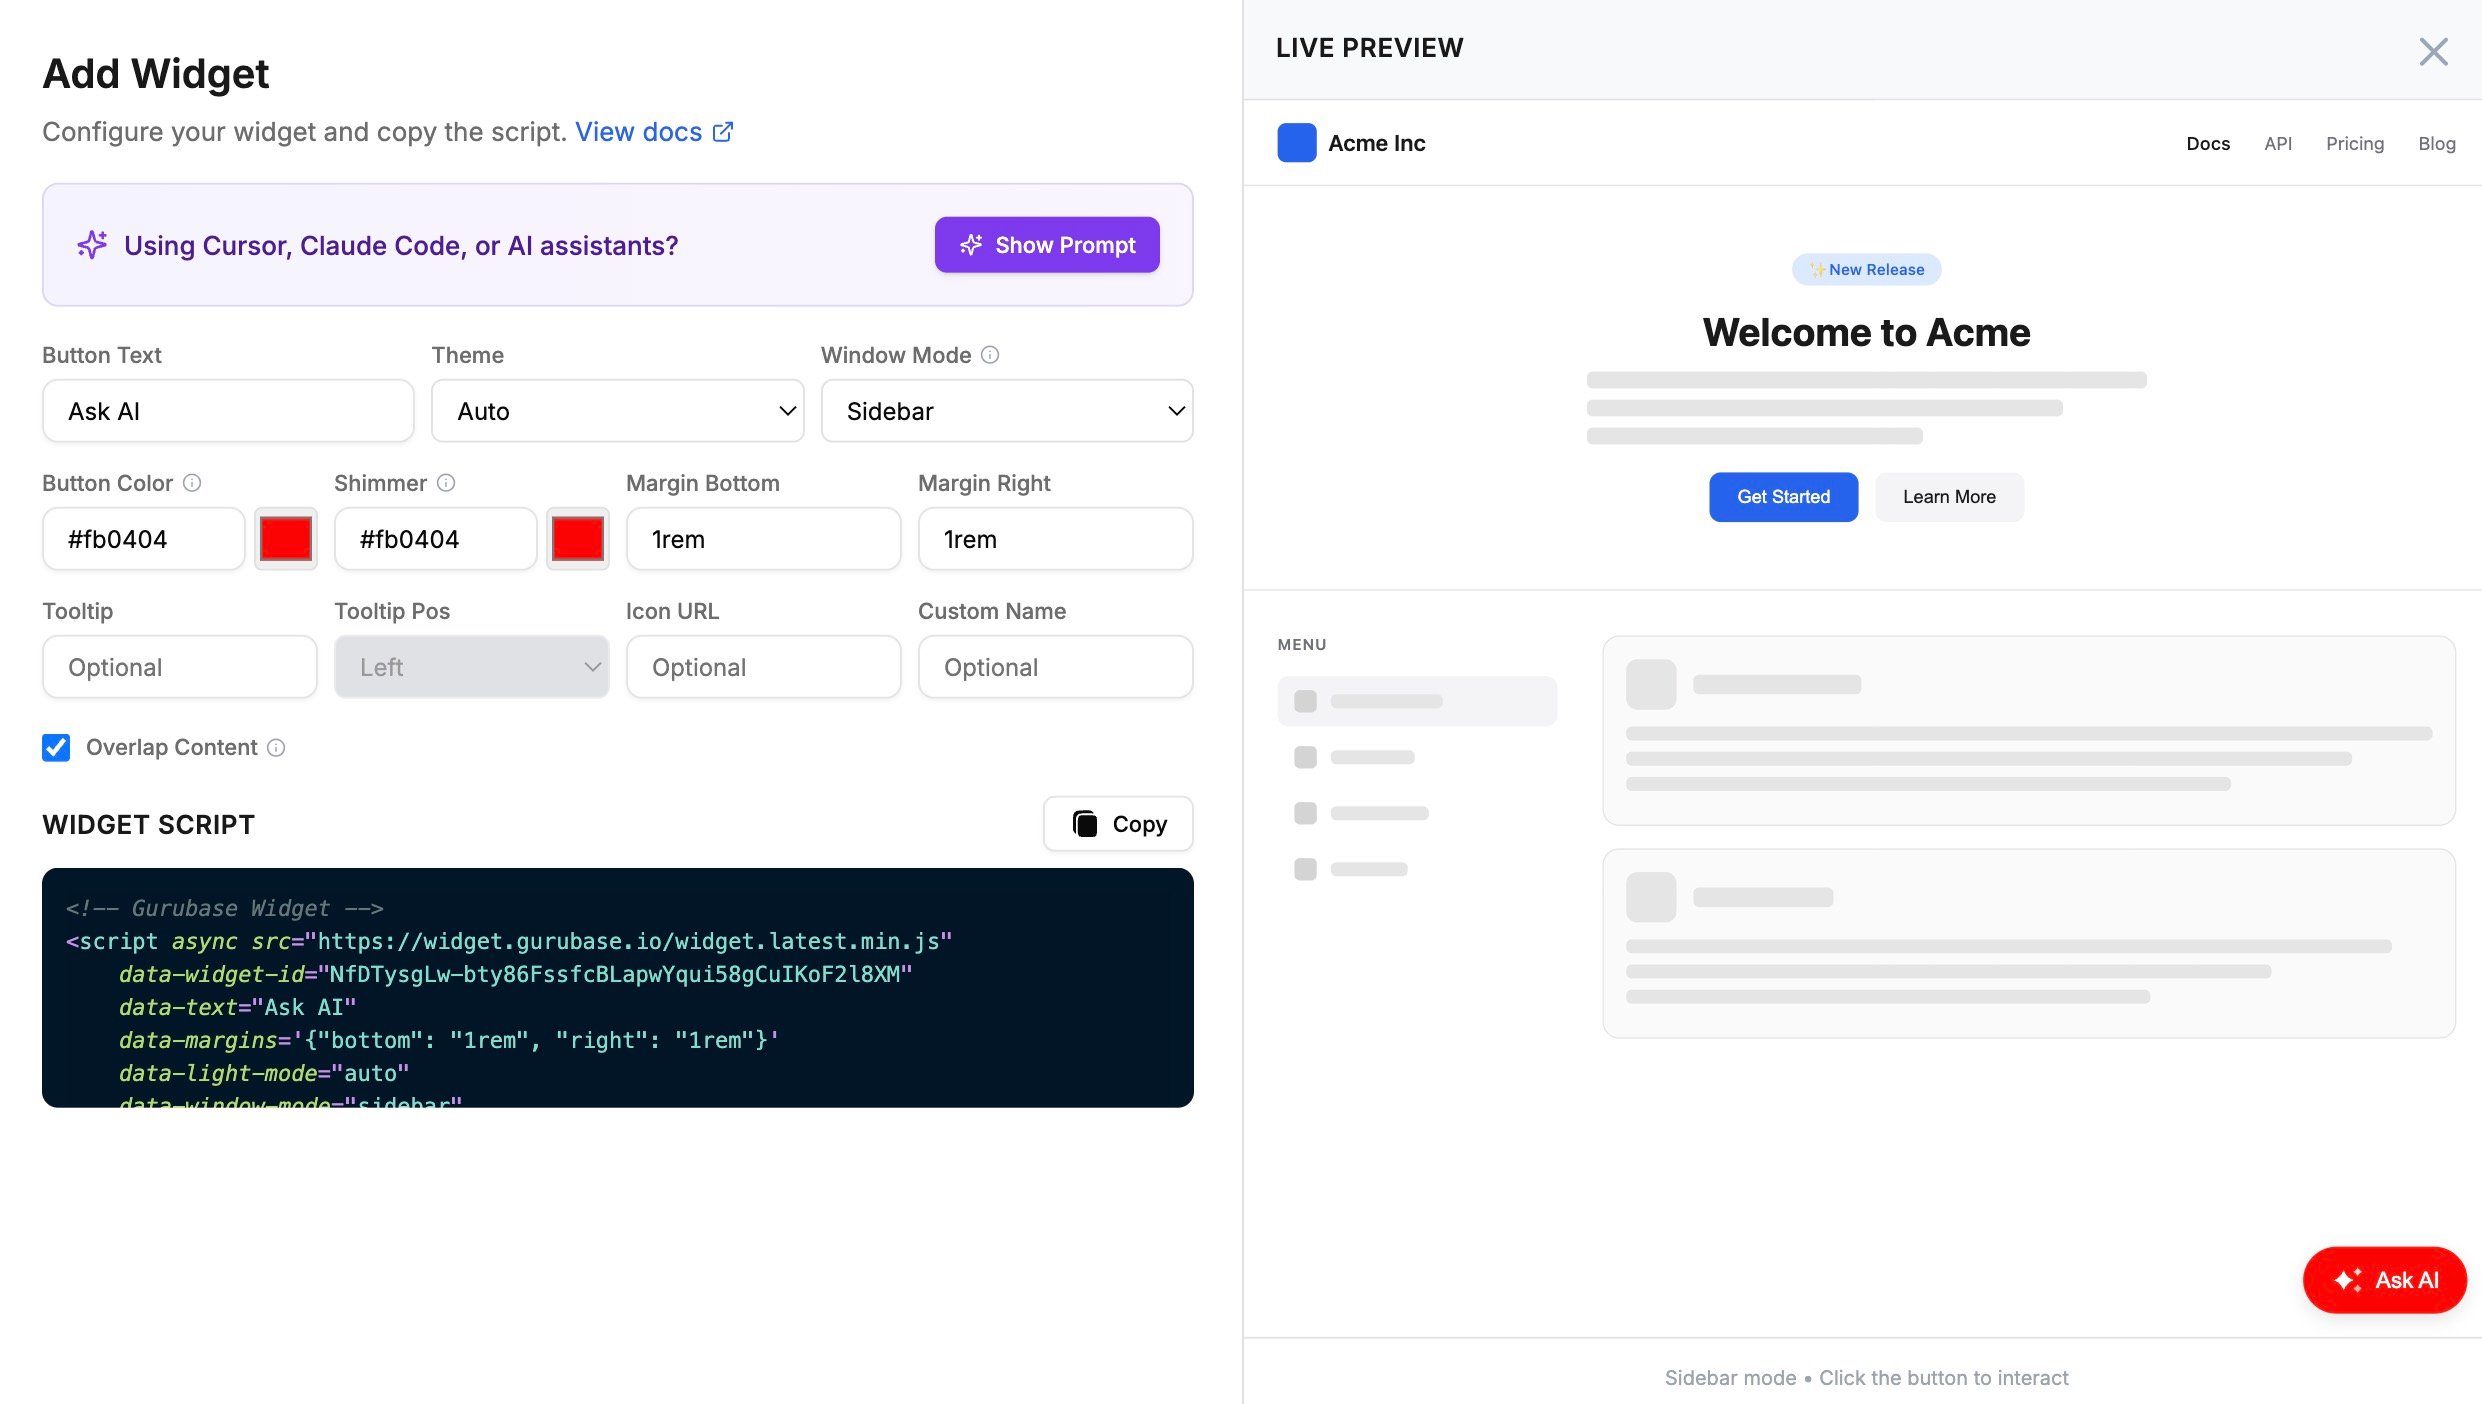
Task: Open Blog in preview navigation
Action: click(2437, 144)
